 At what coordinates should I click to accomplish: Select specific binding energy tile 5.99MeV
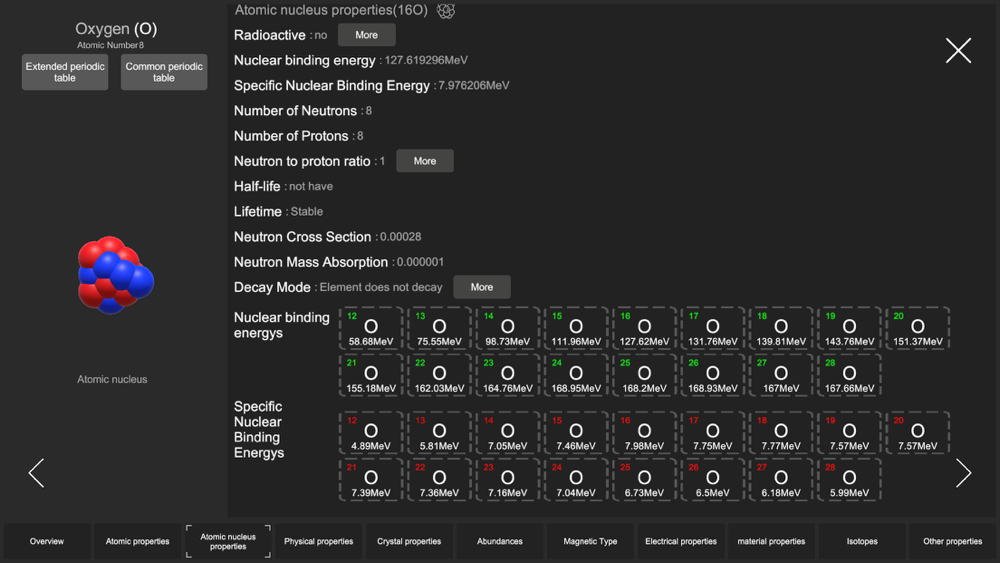point(849,480)
